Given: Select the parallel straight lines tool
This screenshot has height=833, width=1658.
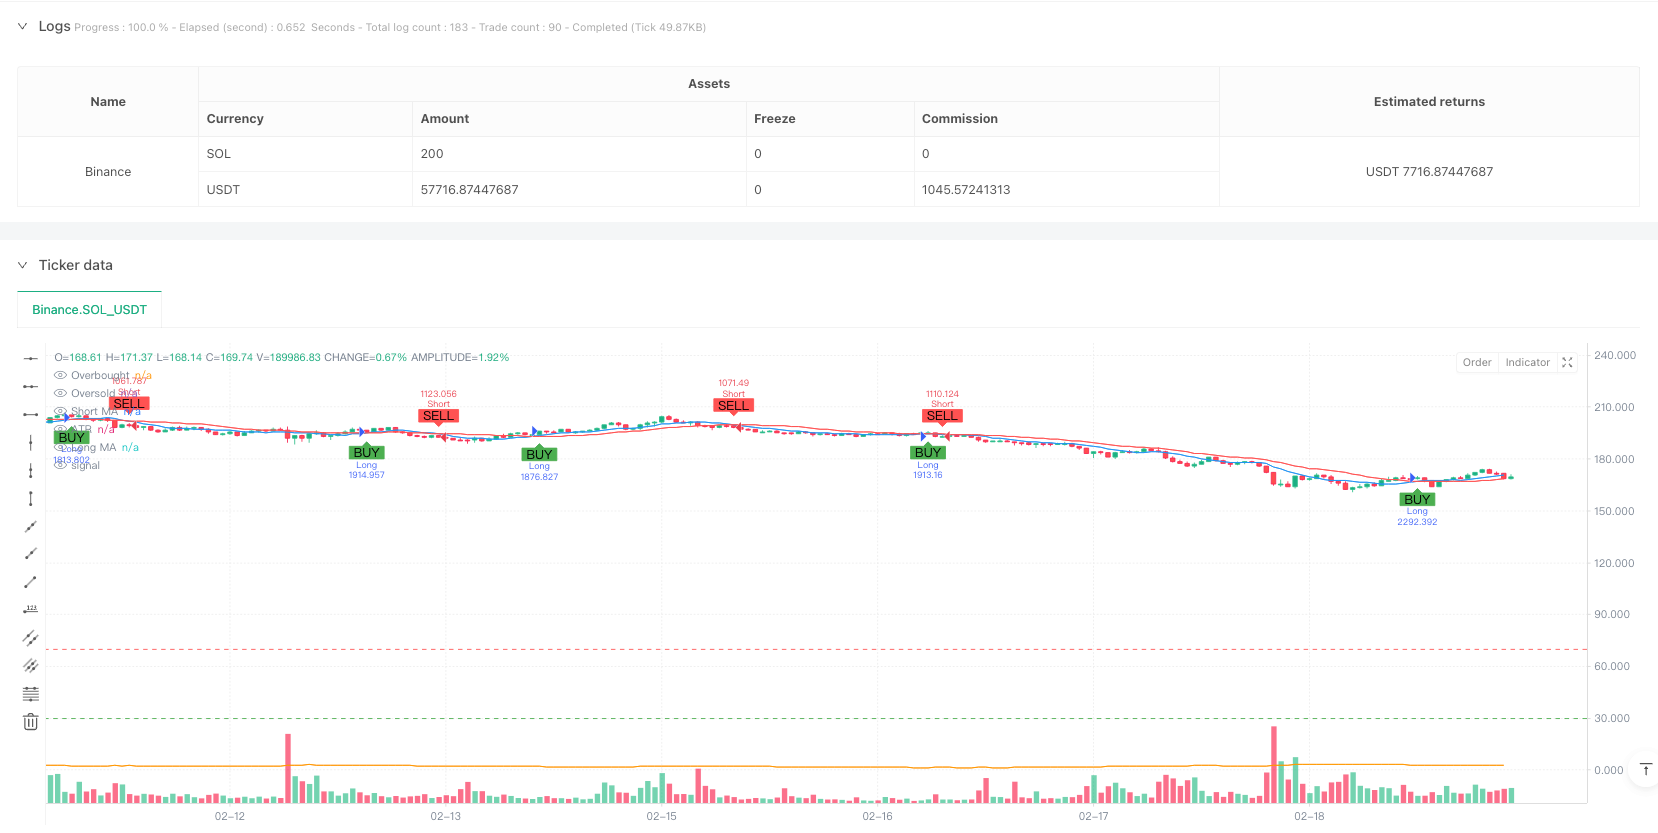Looking at the screenshot, I should [31, 666].
